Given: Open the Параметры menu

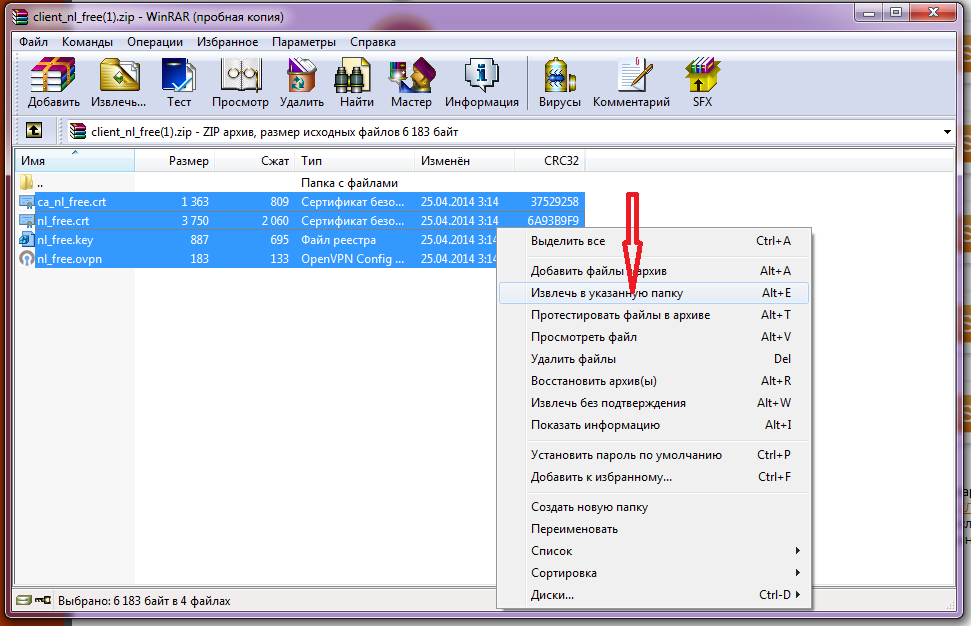Looking at the screenshot, I should click(x=303, y=42).
